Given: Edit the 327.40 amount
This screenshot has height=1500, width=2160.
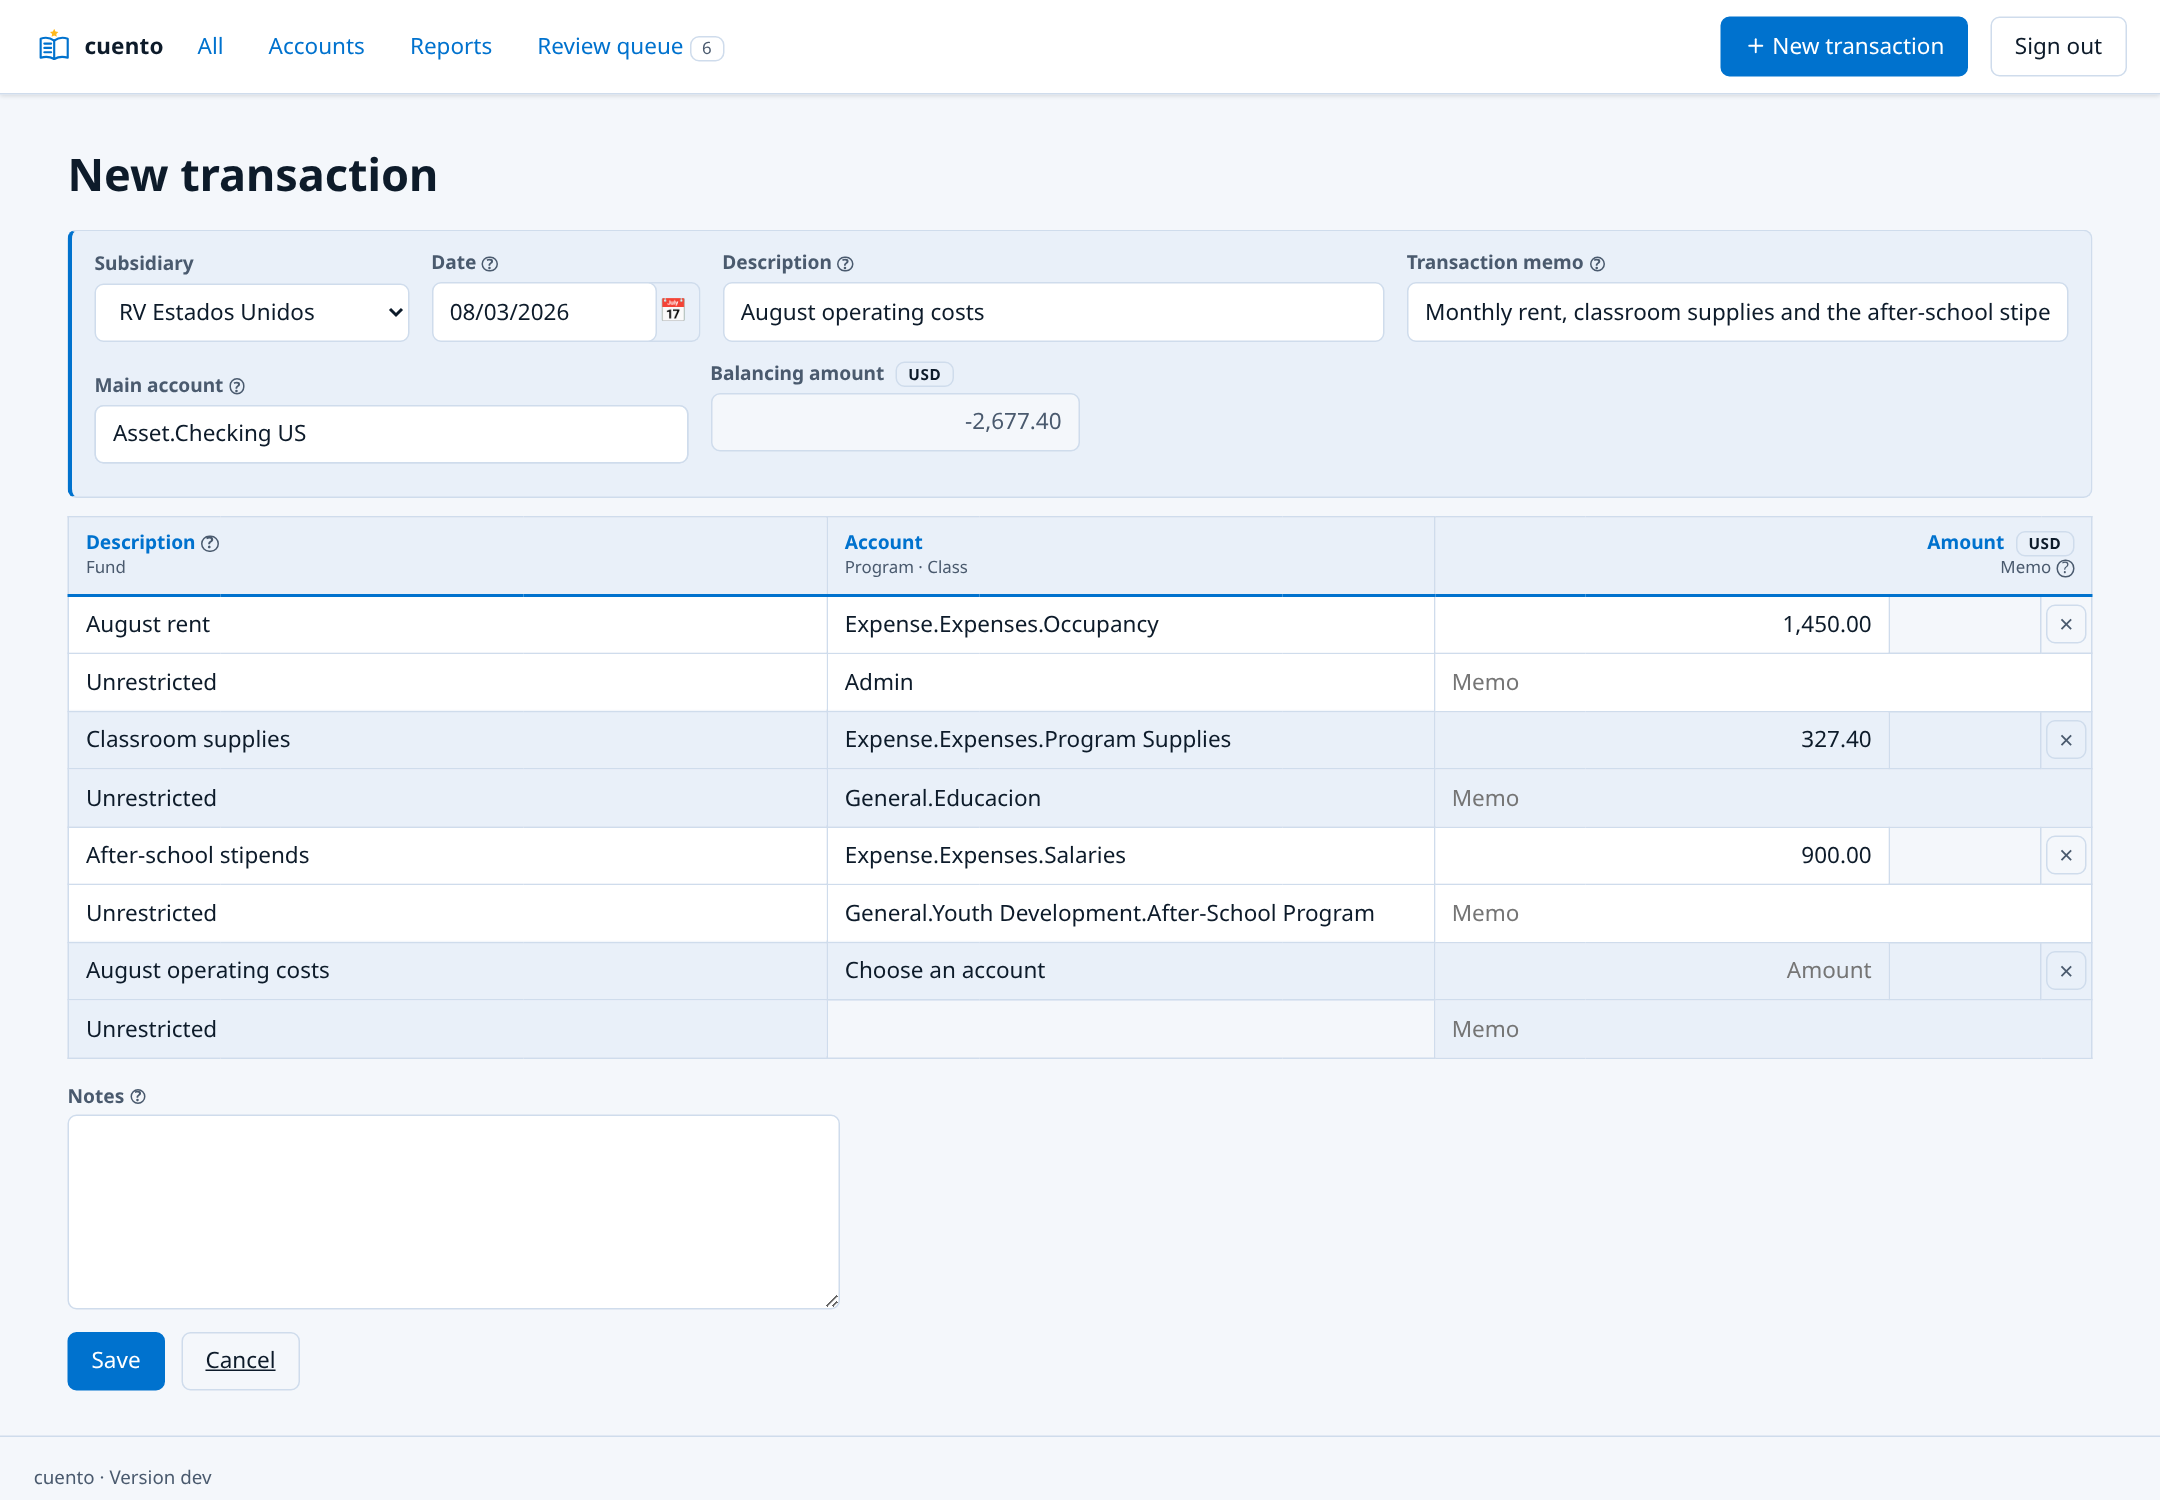Looking at the screenshot, I should point(1662,740).
